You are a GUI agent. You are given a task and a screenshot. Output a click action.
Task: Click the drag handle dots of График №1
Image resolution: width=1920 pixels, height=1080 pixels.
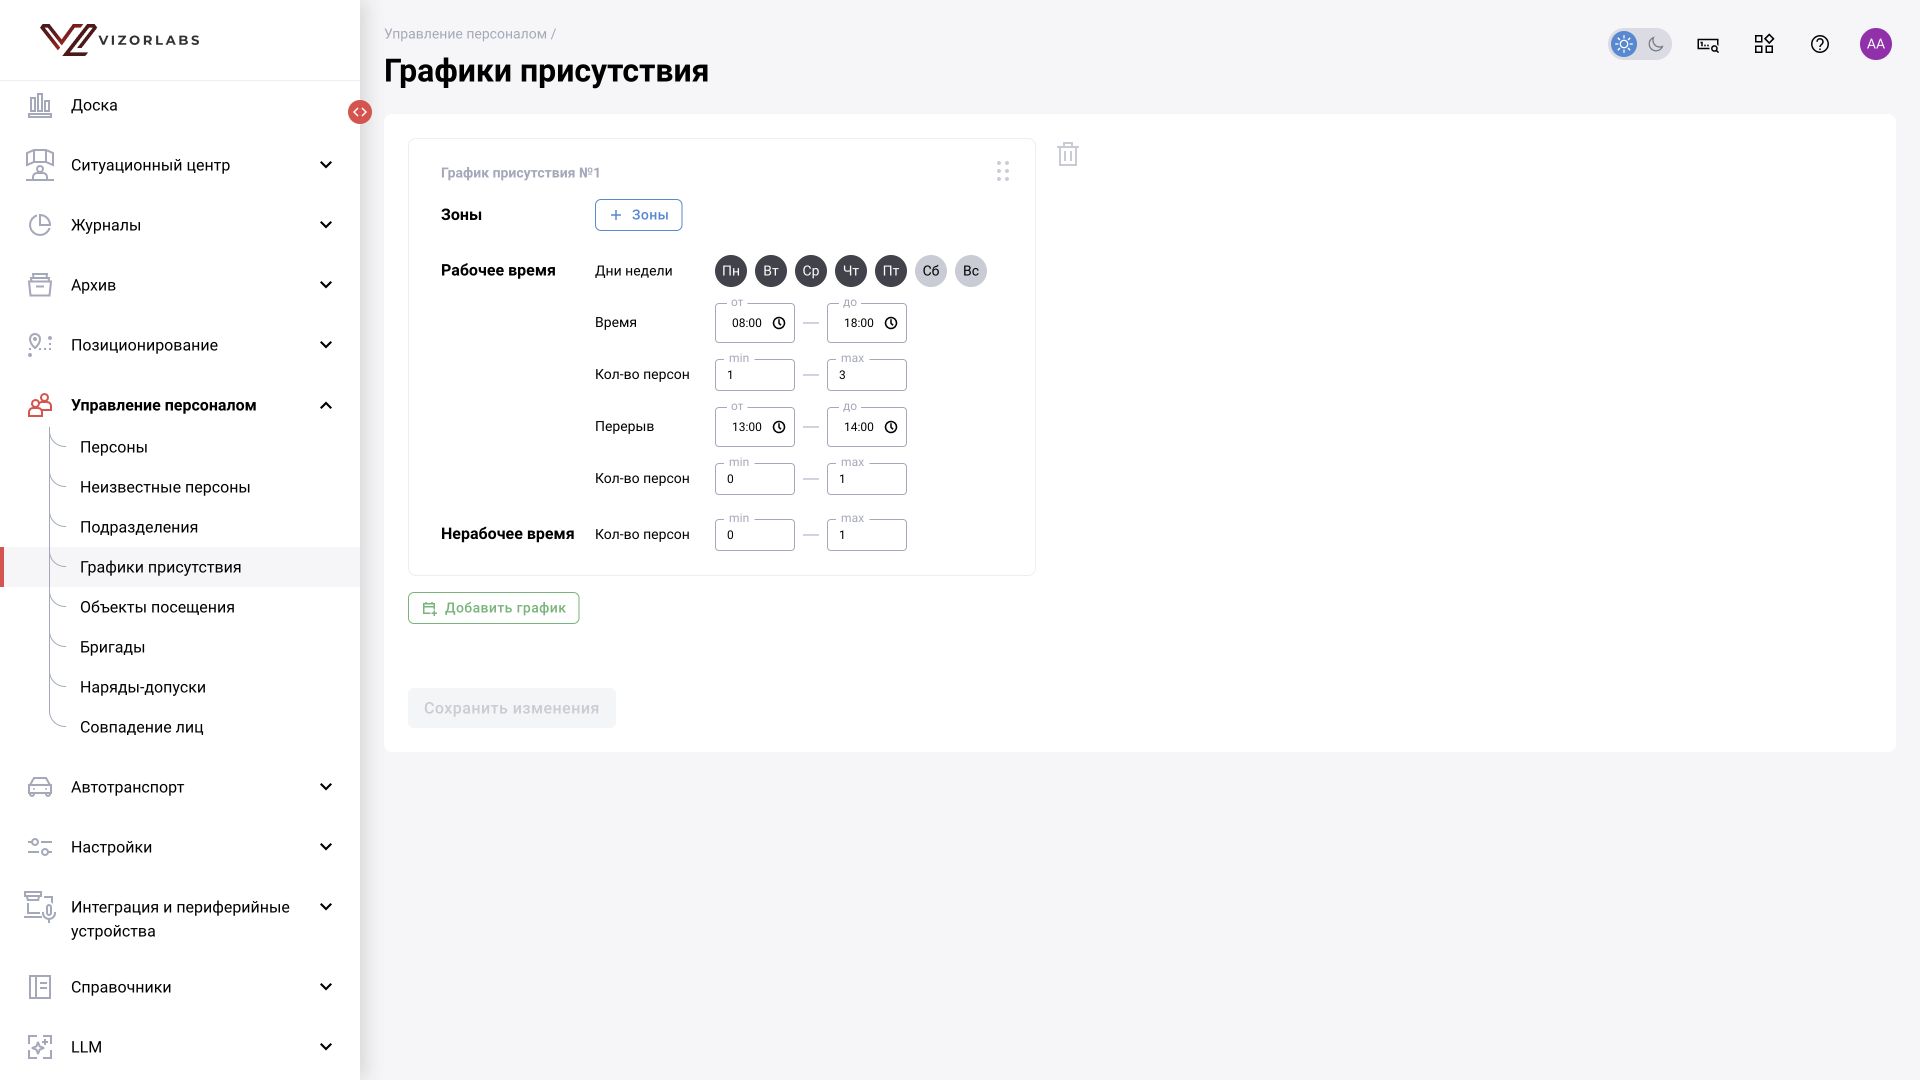[x=1003, y=171]
